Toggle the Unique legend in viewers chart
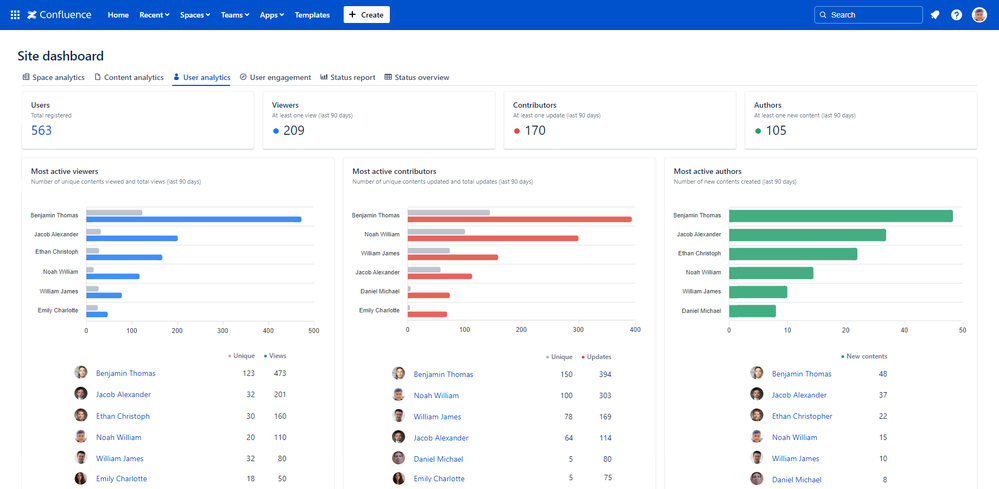The width and height of the screenshot is (999, 489). coord(243,356)
